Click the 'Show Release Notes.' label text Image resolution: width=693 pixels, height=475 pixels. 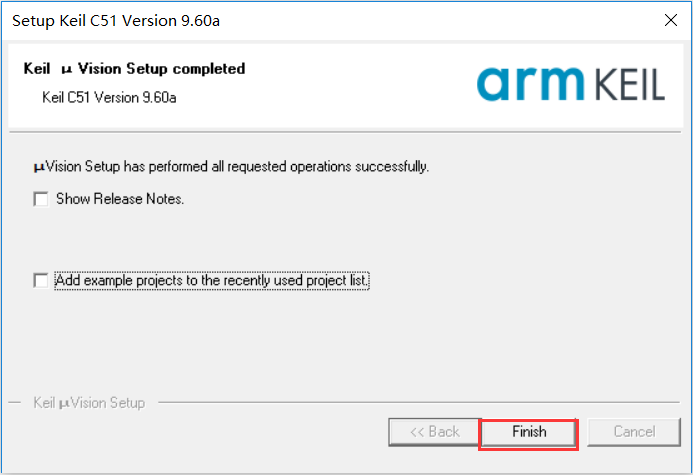point(120,199)
